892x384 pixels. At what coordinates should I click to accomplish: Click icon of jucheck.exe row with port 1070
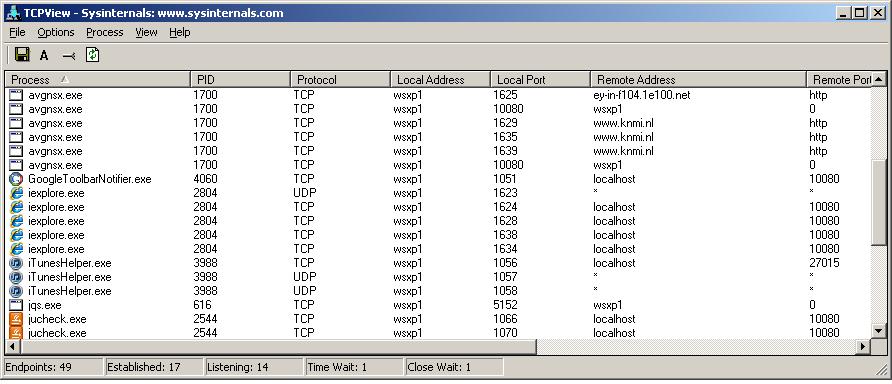(x=16, y=333)
